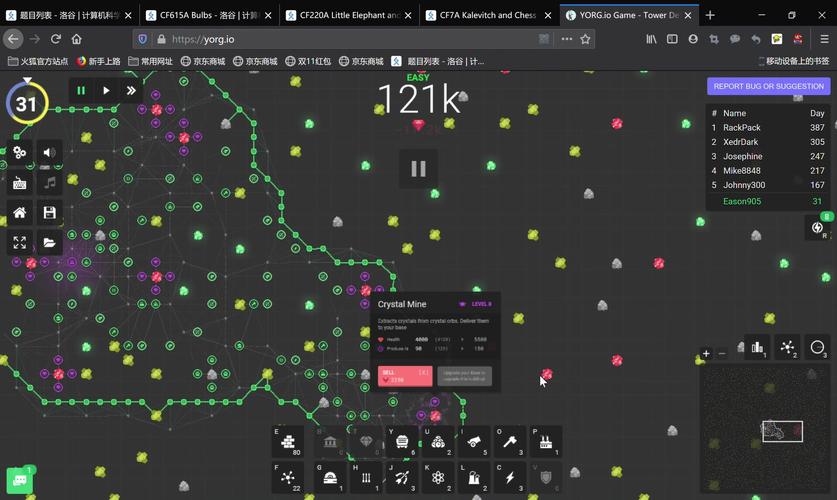Select the wall building (E)
The image size is (837, 500).
pyautogui.click(x=288, y=441)
